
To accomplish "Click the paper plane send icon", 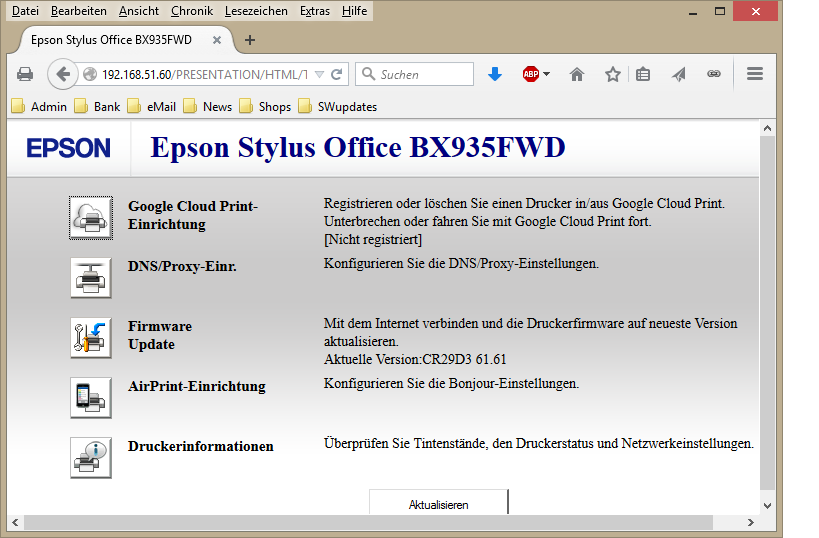I will (678, 74).
